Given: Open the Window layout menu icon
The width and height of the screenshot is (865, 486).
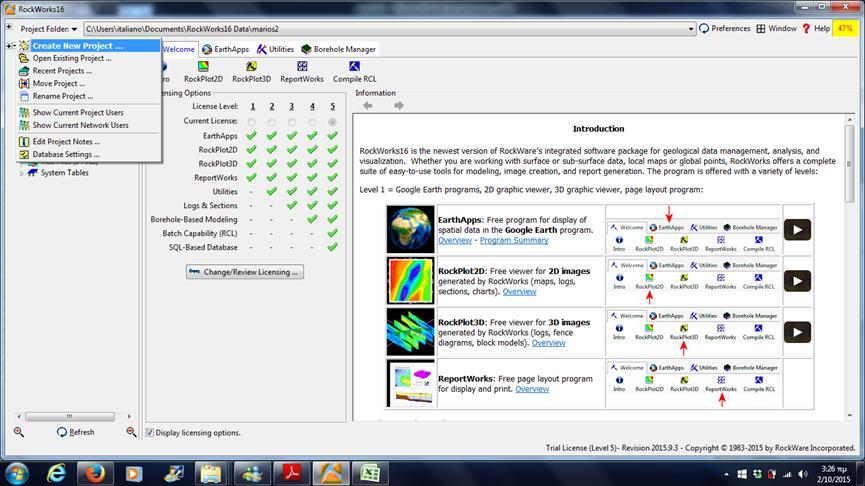Looking at the screenshot, I should [761, 29].
